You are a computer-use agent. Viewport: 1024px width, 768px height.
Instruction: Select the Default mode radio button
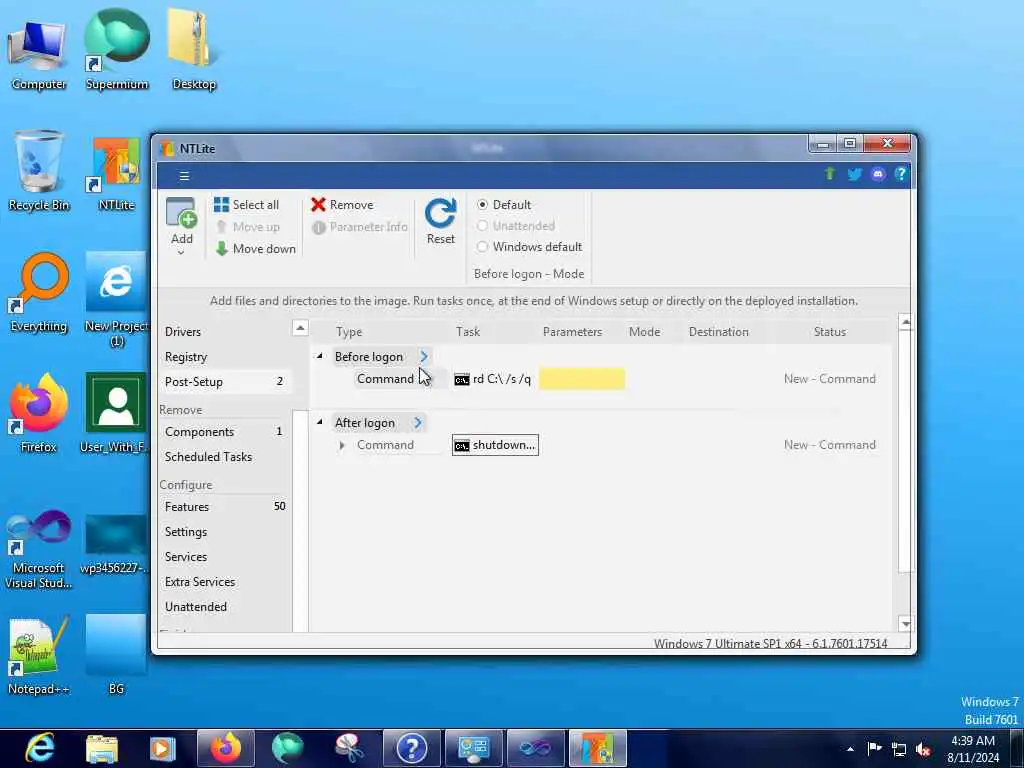tap(482, 204)
